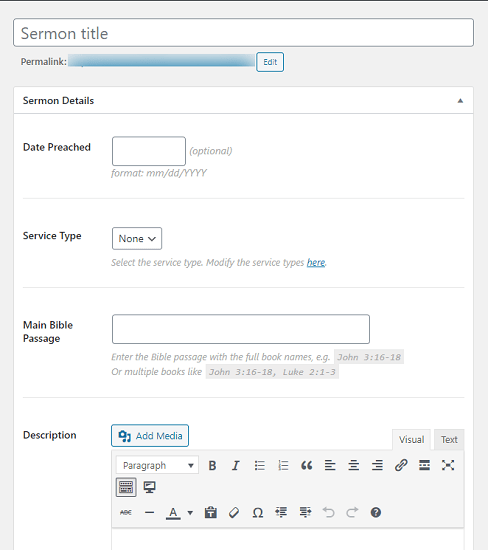Insert a bulleted list
488x550 pixels.
[260, 465]
